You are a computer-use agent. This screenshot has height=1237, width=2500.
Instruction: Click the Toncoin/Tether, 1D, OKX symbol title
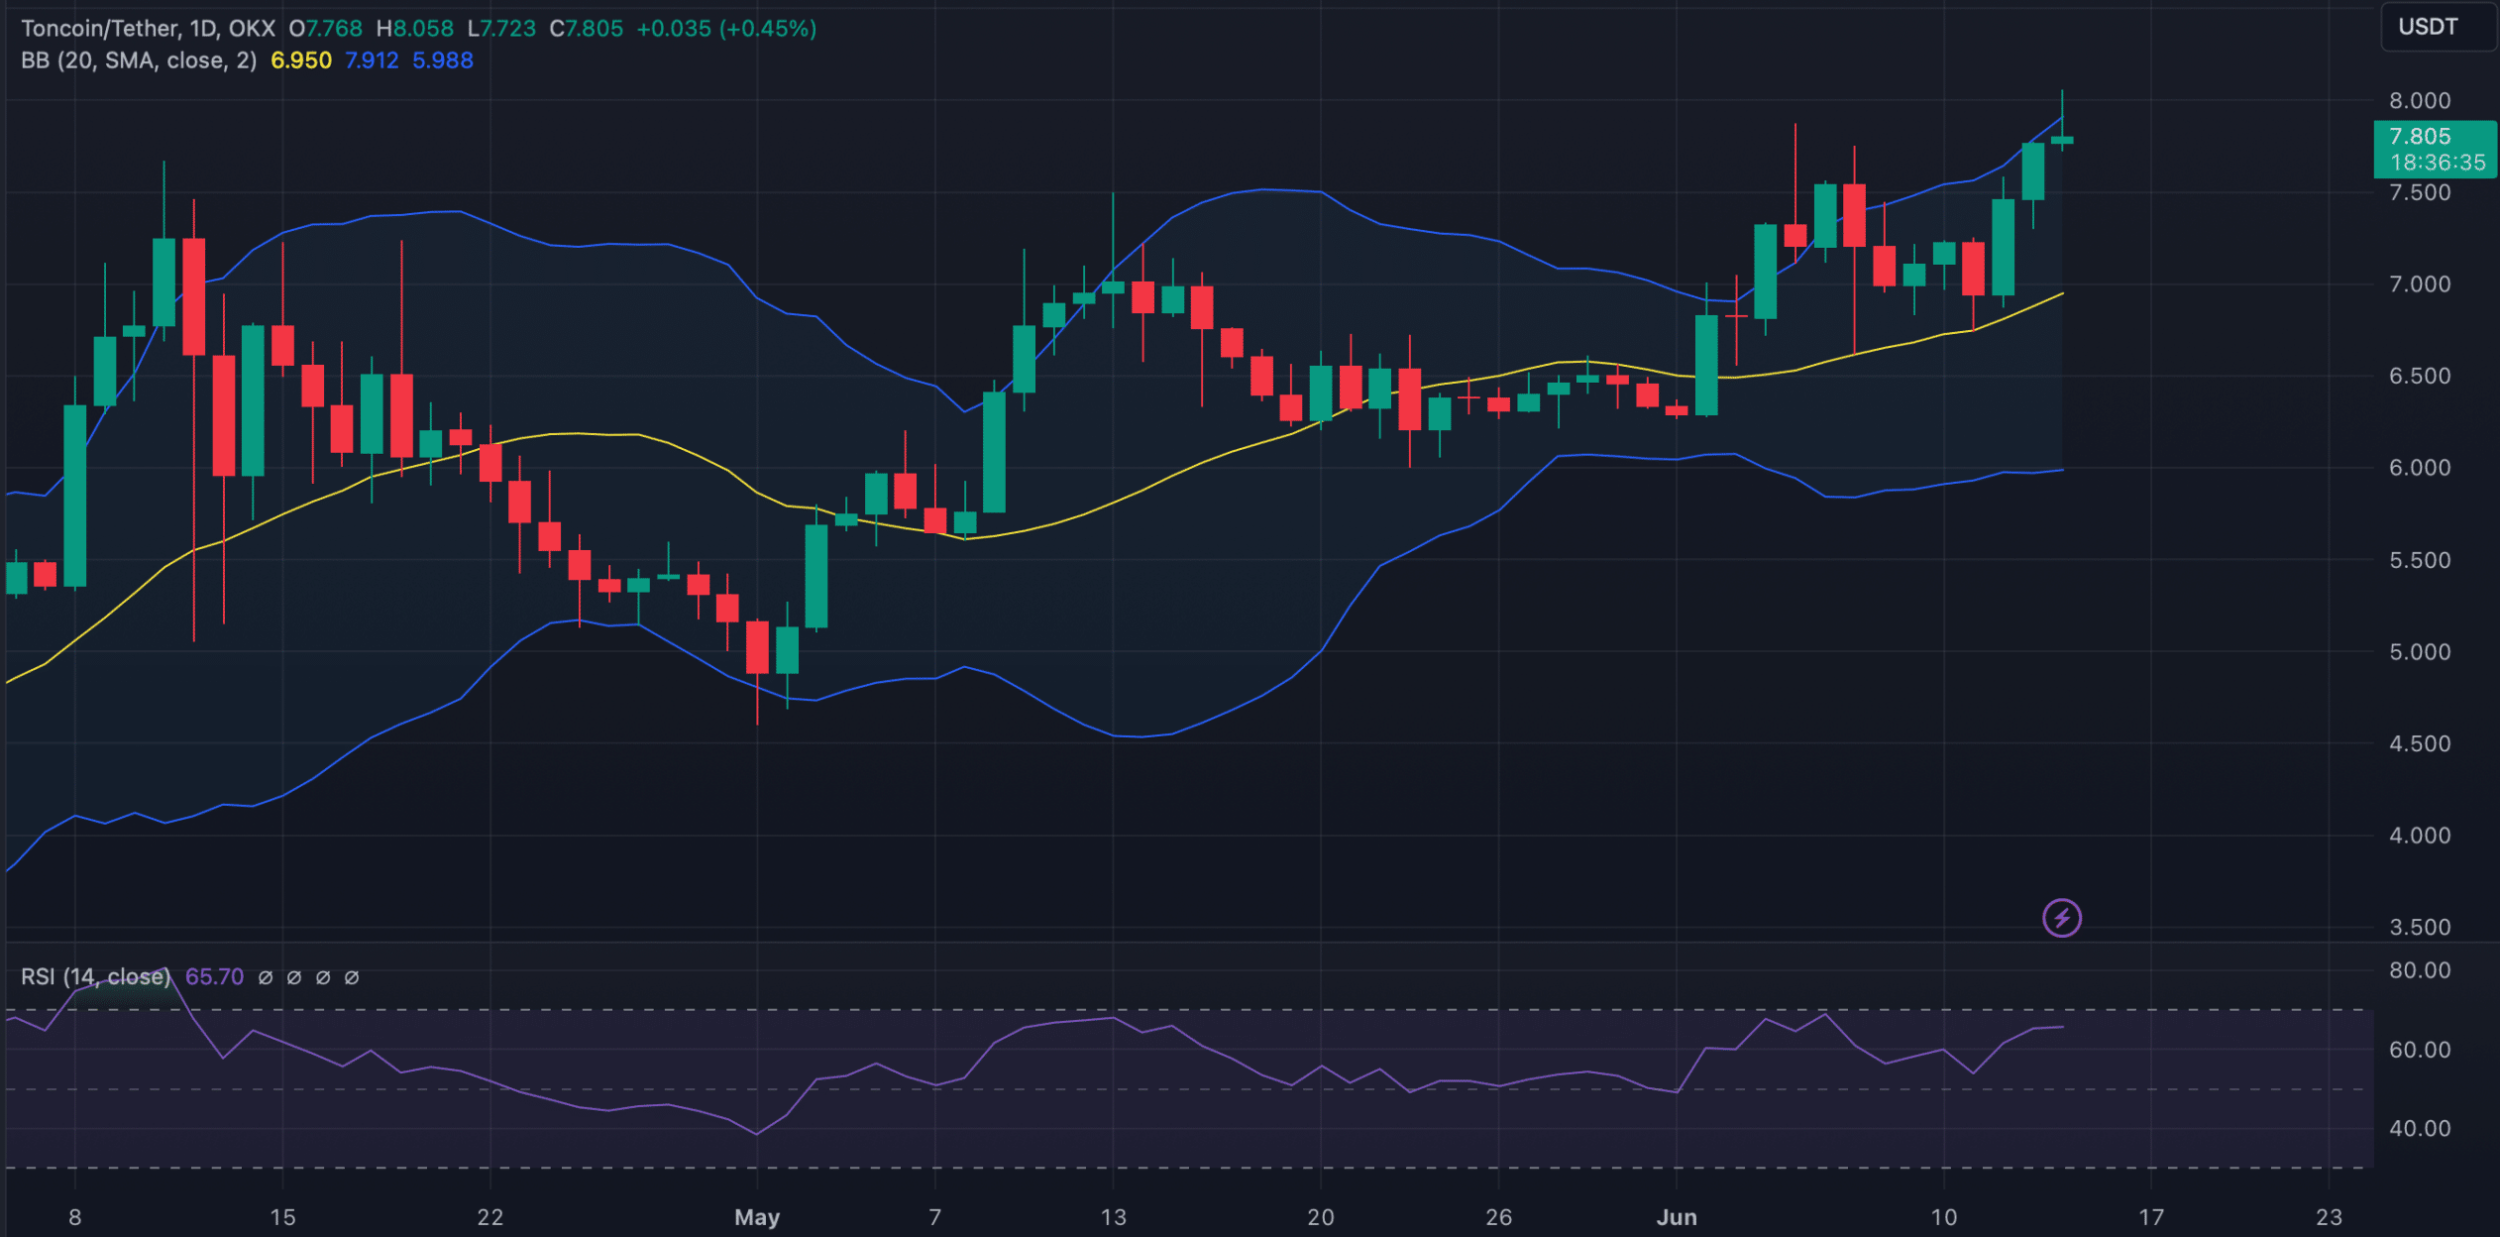click(x=148, y=29)
